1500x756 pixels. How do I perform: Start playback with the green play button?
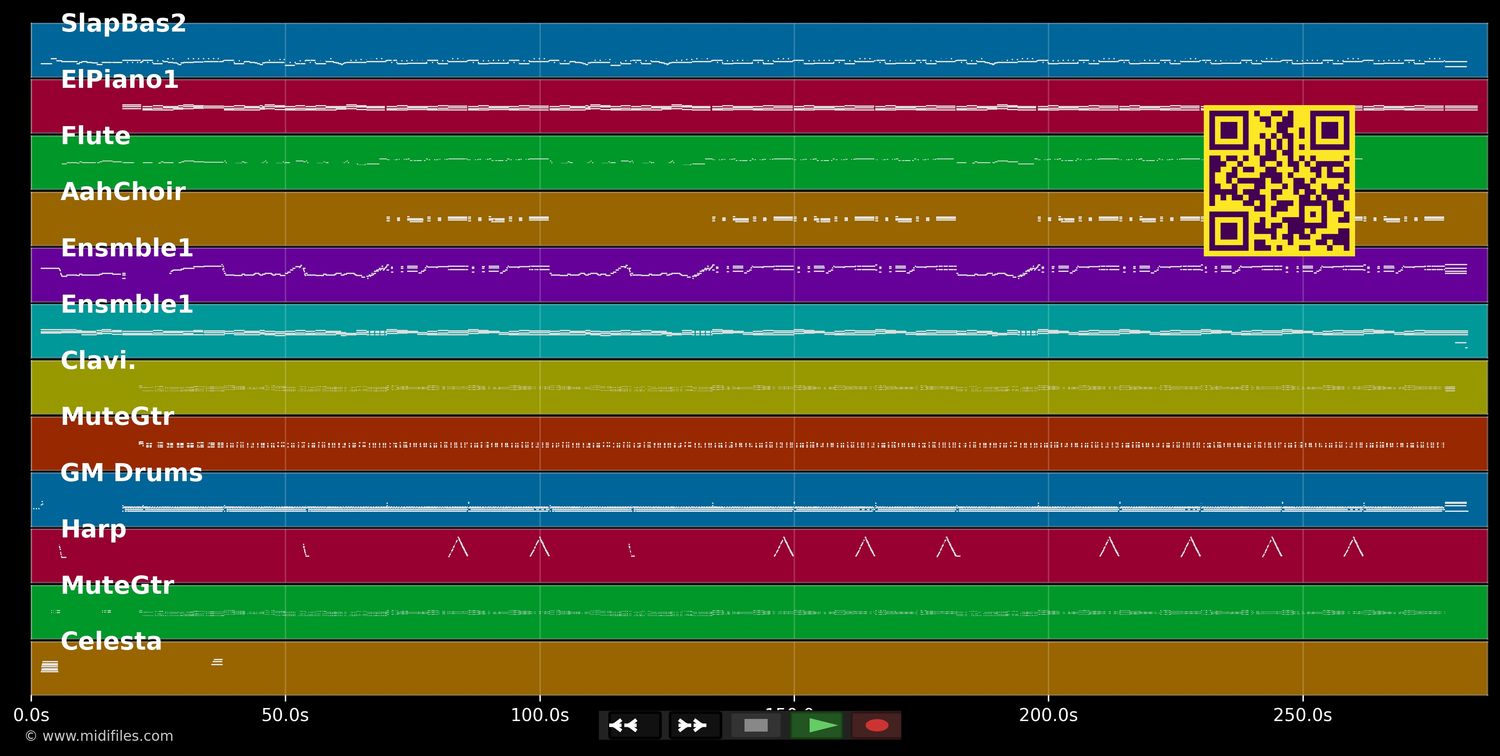point(817,725)
